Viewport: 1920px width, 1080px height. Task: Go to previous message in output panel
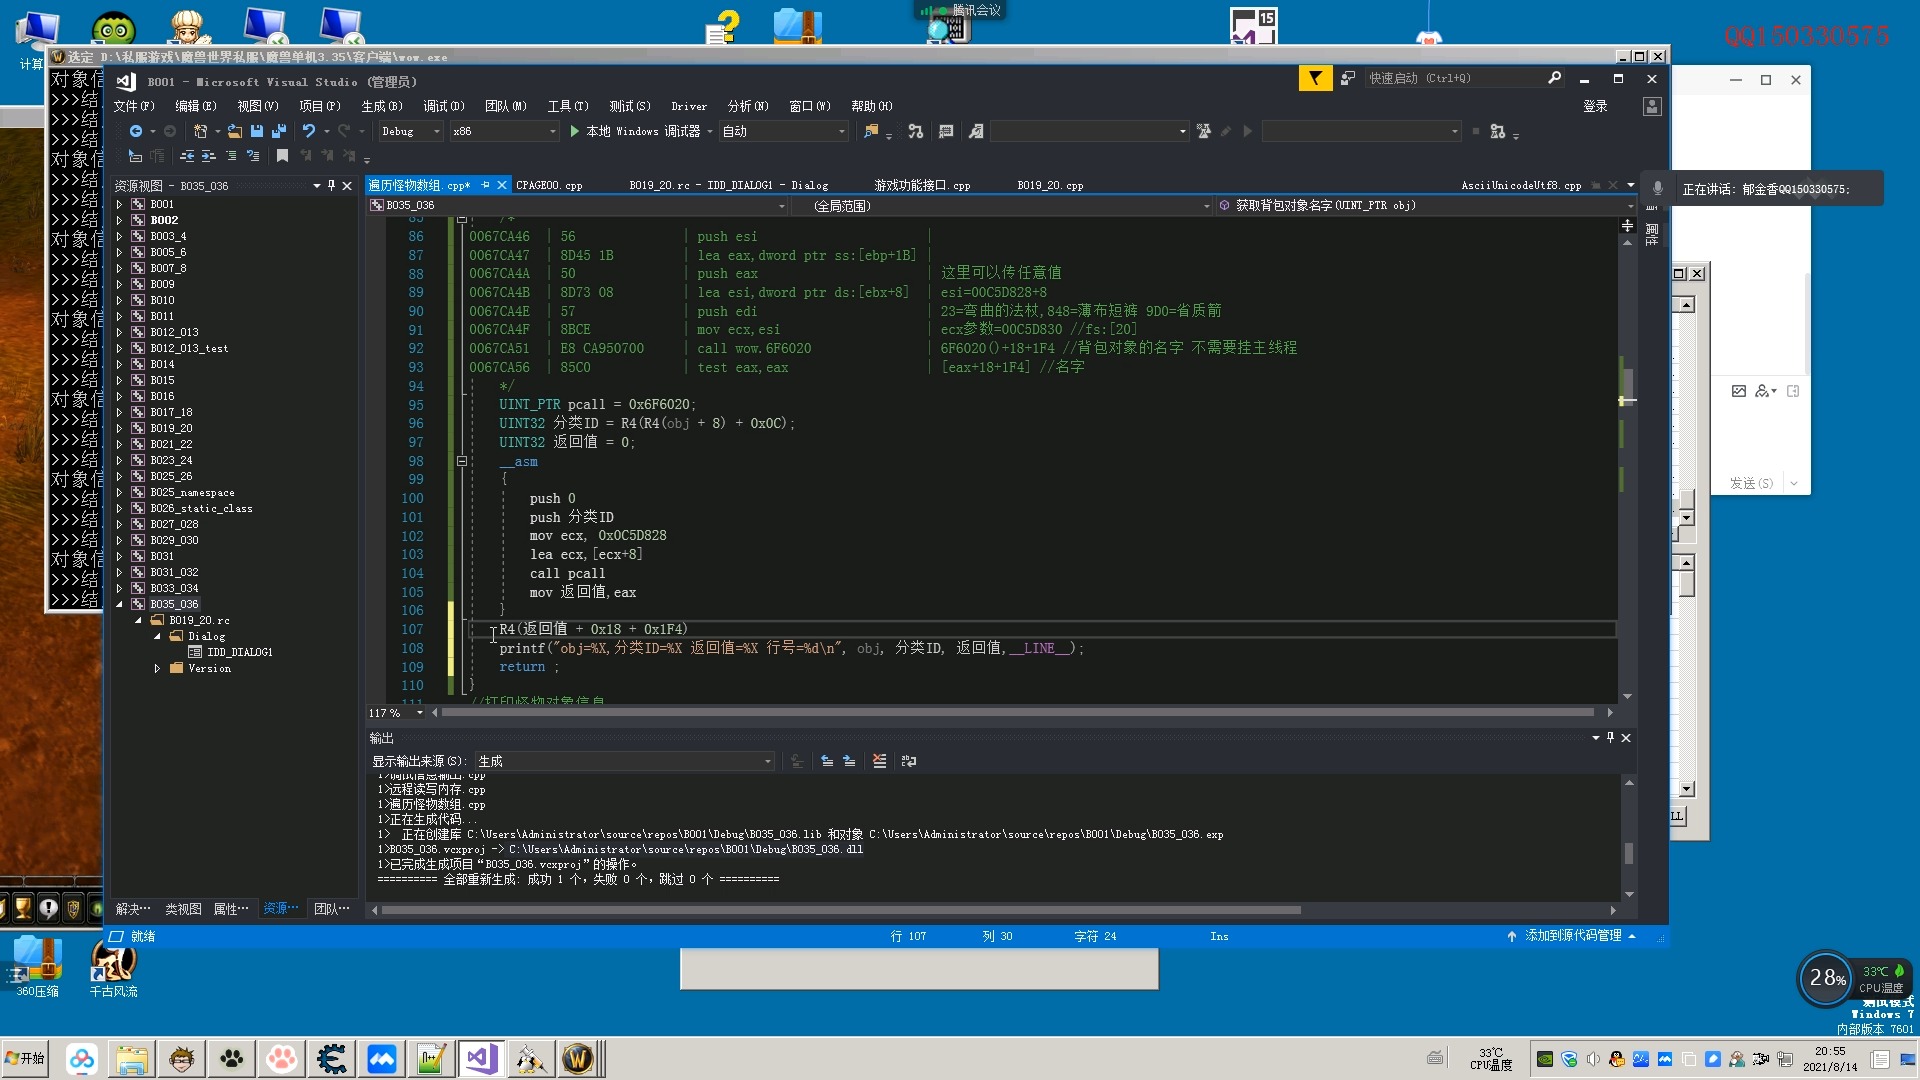827,761
